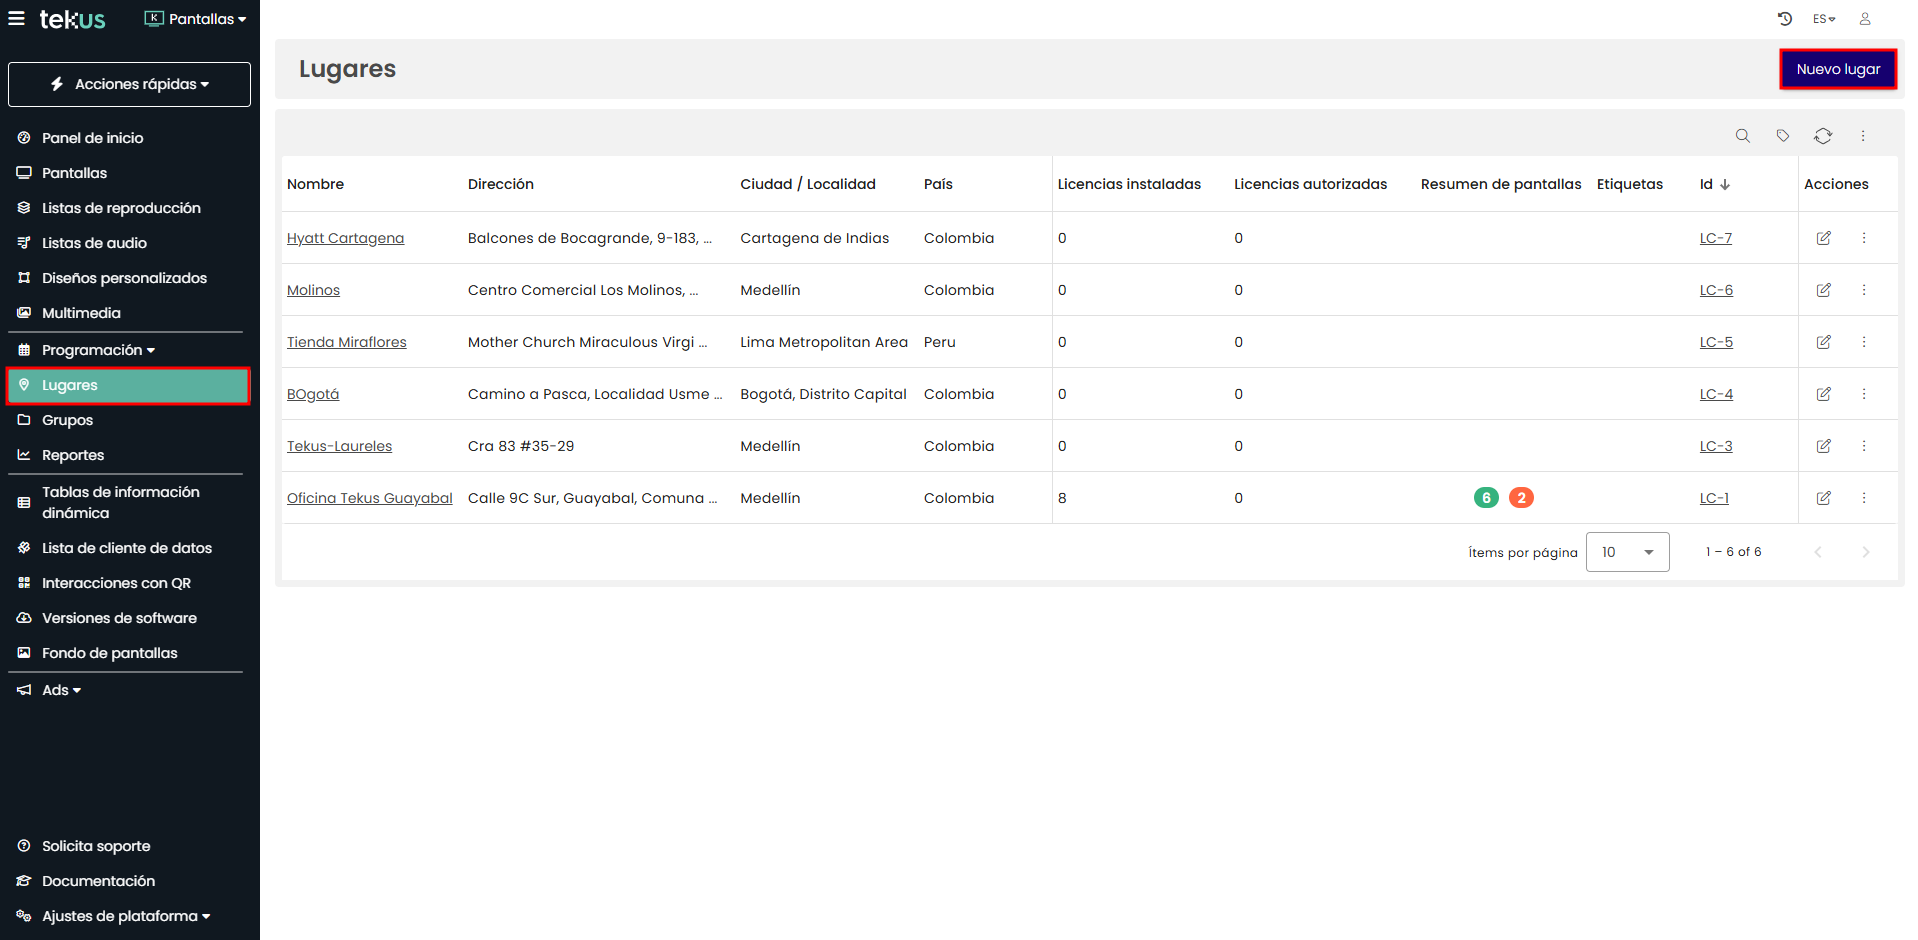The image size is (1918, 940).
Task: Expand the Programación submenu
Action: pos(98,350)
